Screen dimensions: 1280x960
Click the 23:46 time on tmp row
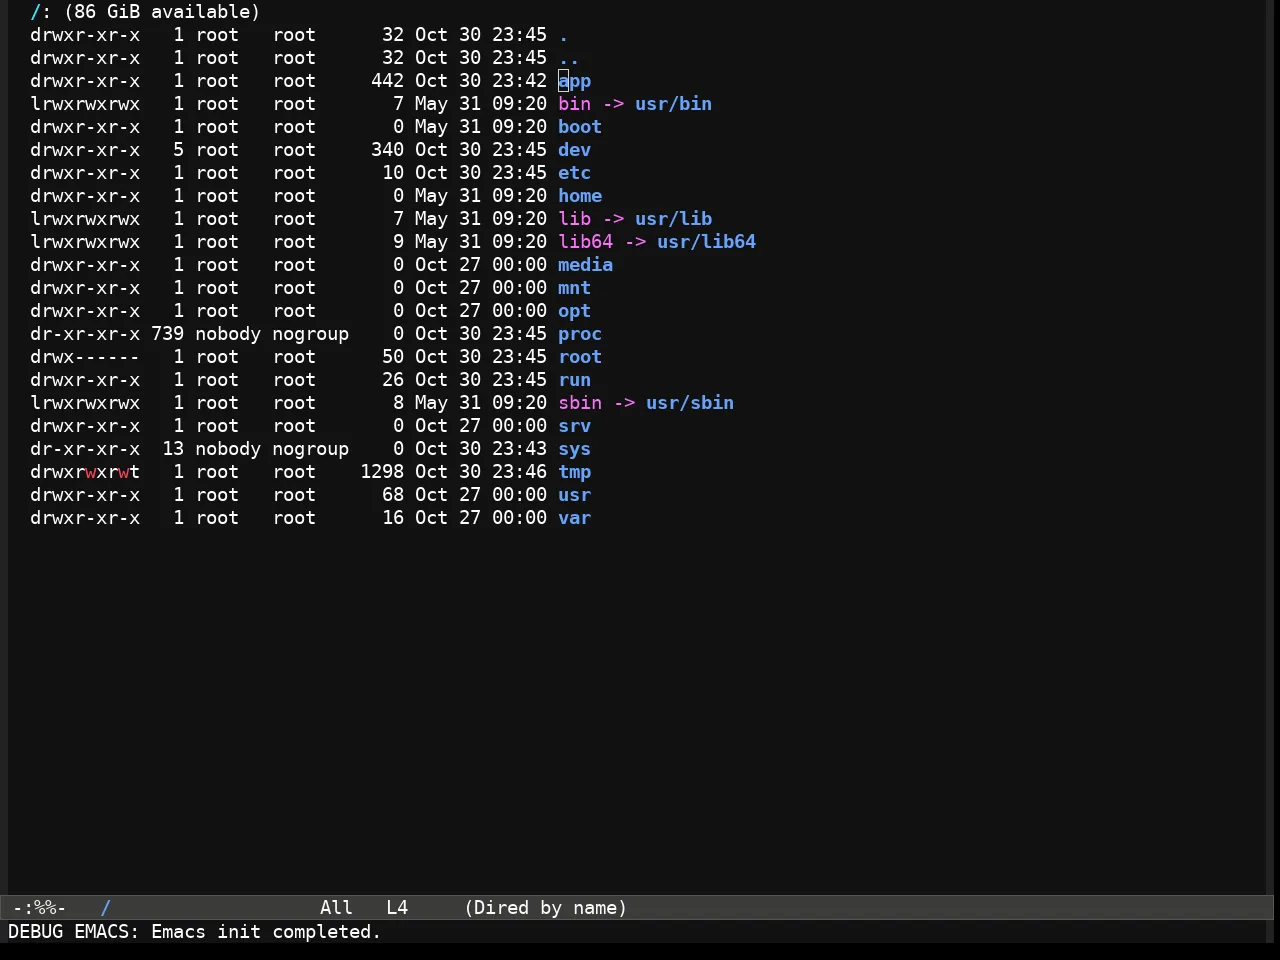click(x=520, y=472)
